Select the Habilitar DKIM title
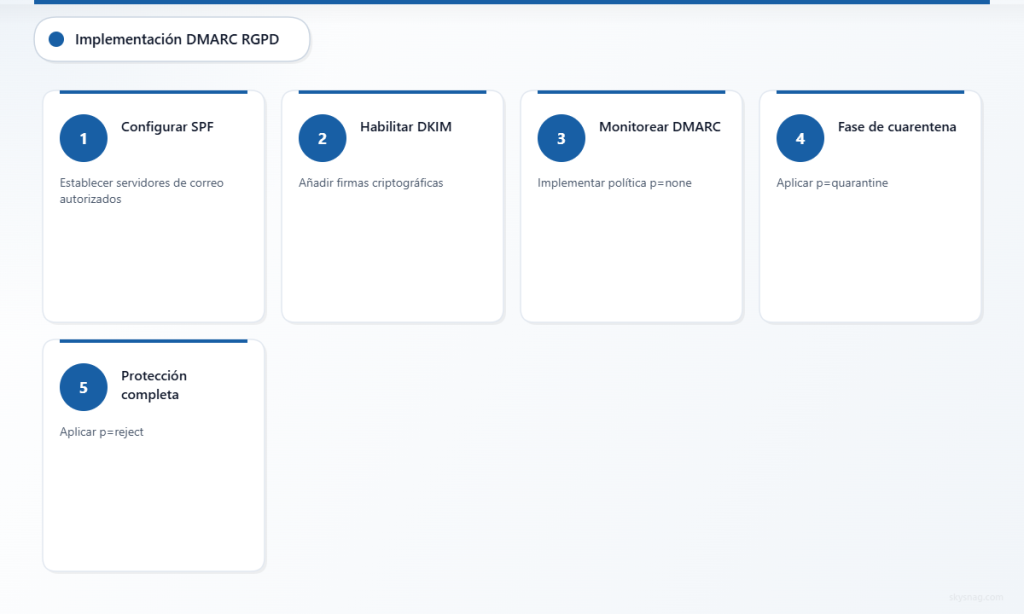 tap(406, 127)
